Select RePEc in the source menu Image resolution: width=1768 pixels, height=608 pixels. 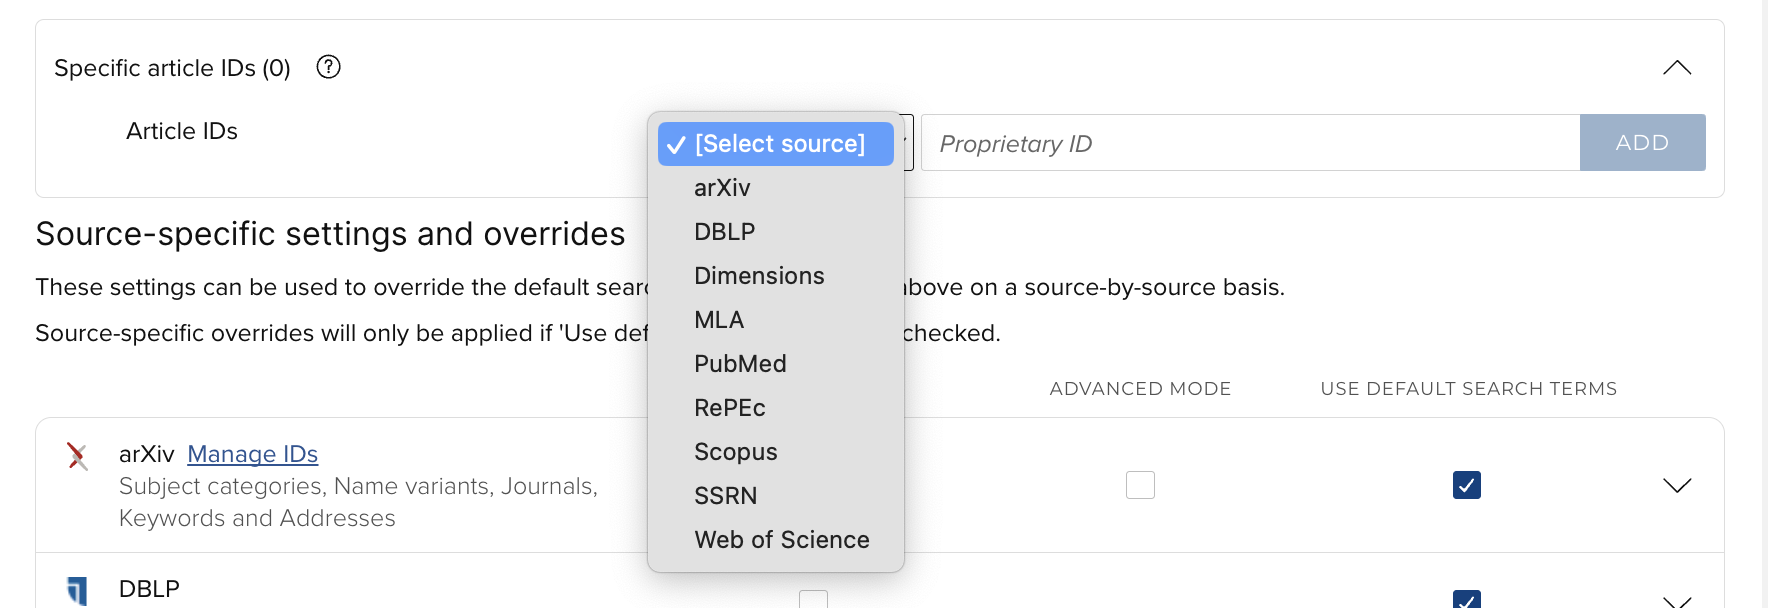point(729,408)
